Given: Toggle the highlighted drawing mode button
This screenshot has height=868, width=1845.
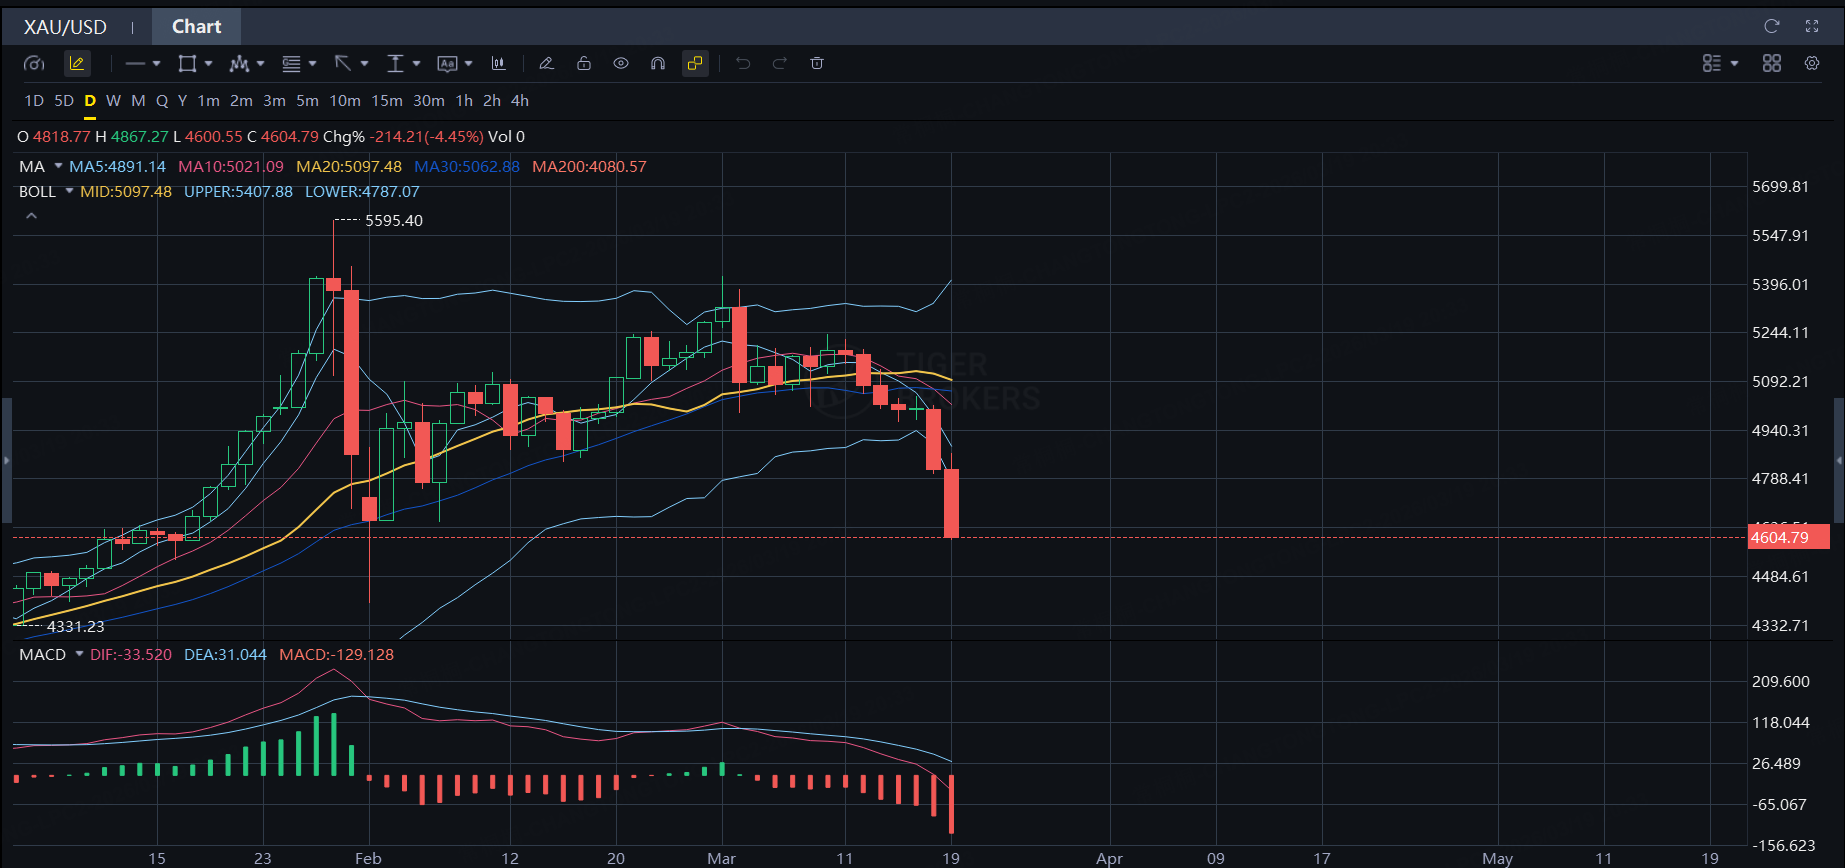Looking at the screenshot, I should coord(77,63).
